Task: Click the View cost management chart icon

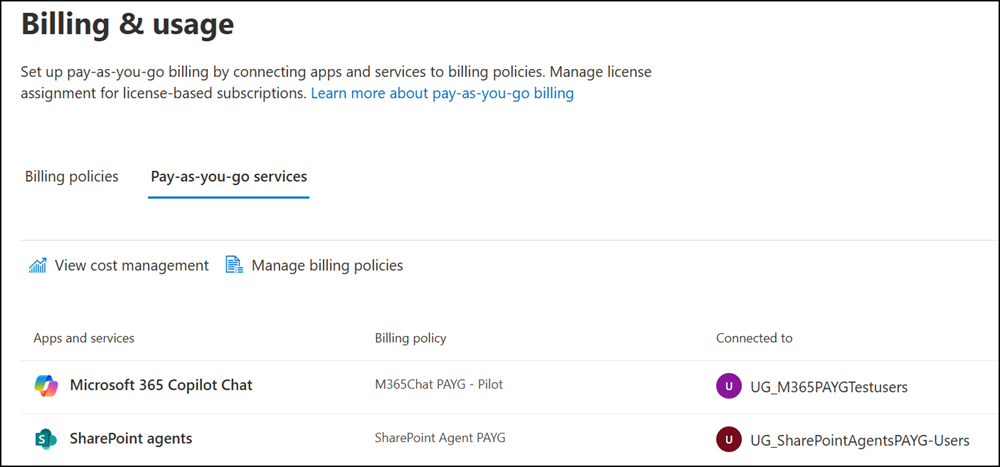Action: [38, 265]
